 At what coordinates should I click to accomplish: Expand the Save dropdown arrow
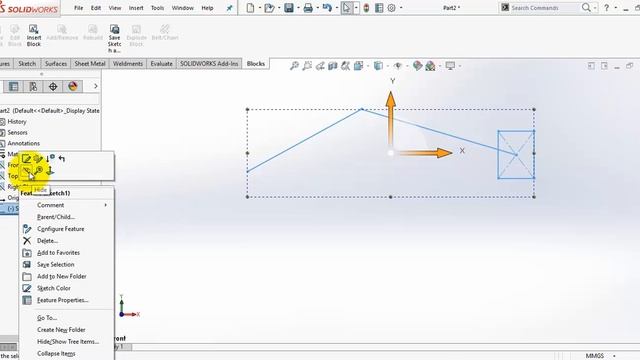298,8
